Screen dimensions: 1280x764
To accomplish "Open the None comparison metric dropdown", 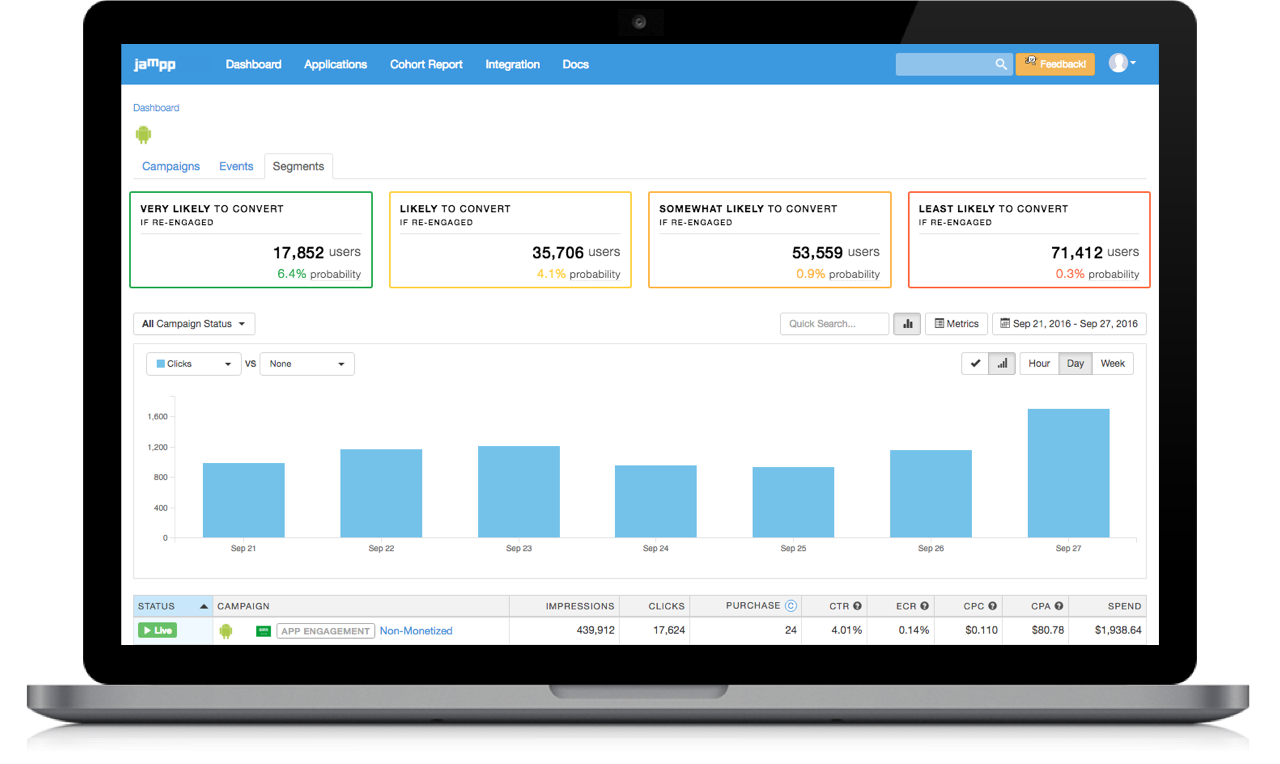I will (307, 364).
